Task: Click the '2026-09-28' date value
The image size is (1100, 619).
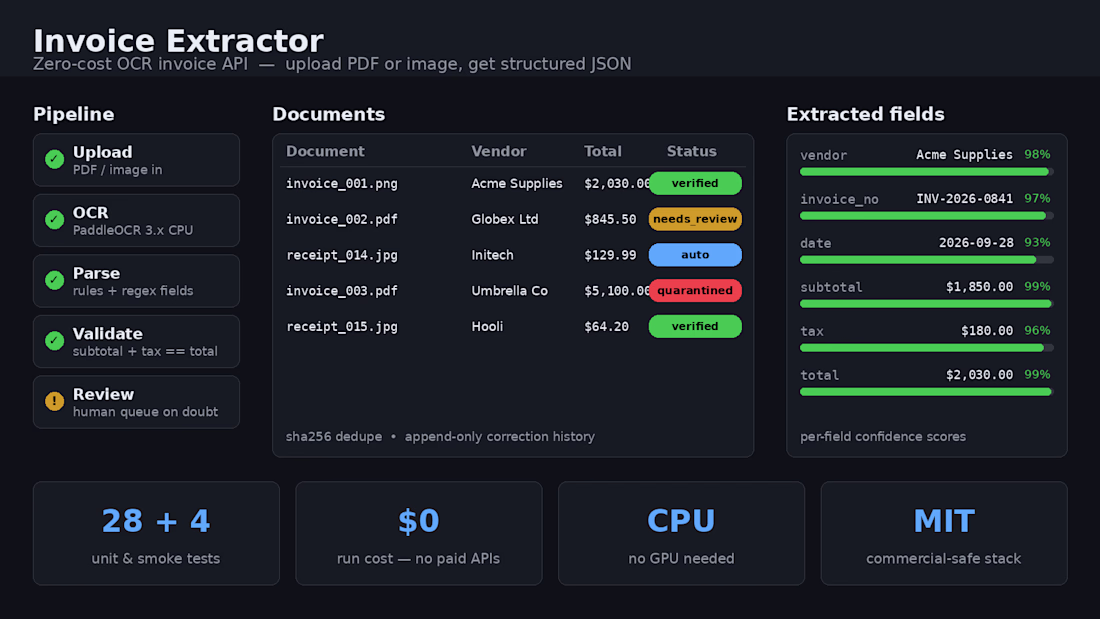Action: [976, 243]
